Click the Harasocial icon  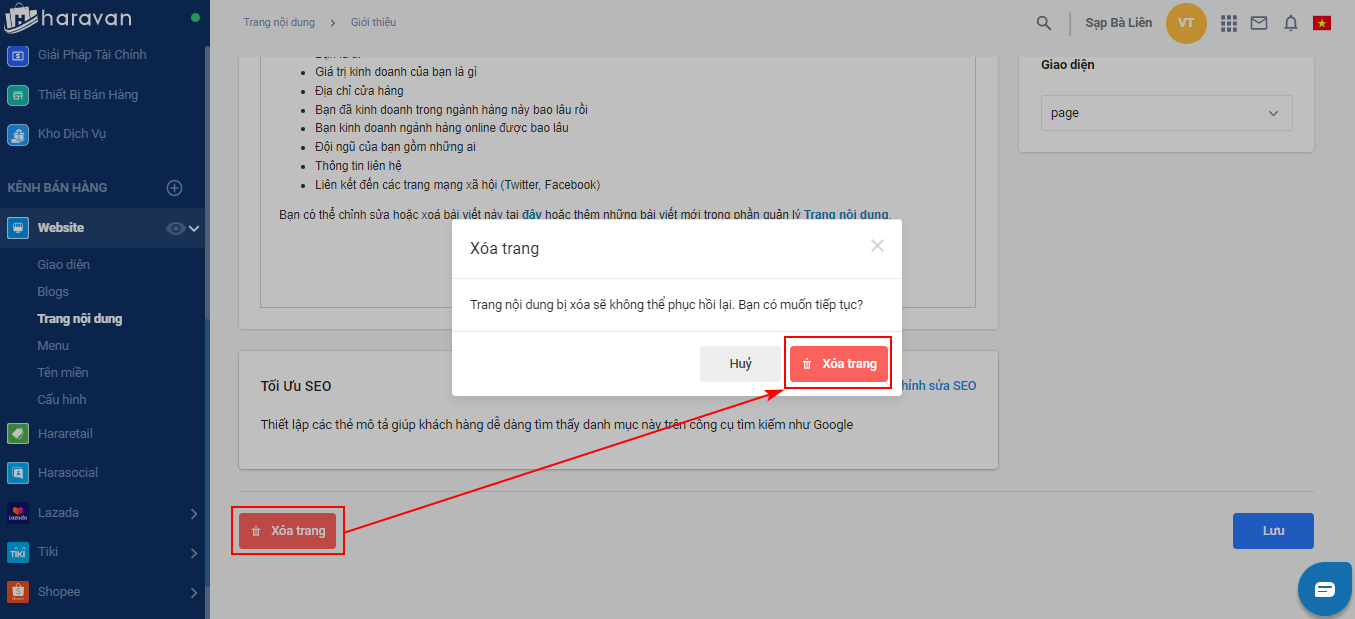[x=17, y=473]
